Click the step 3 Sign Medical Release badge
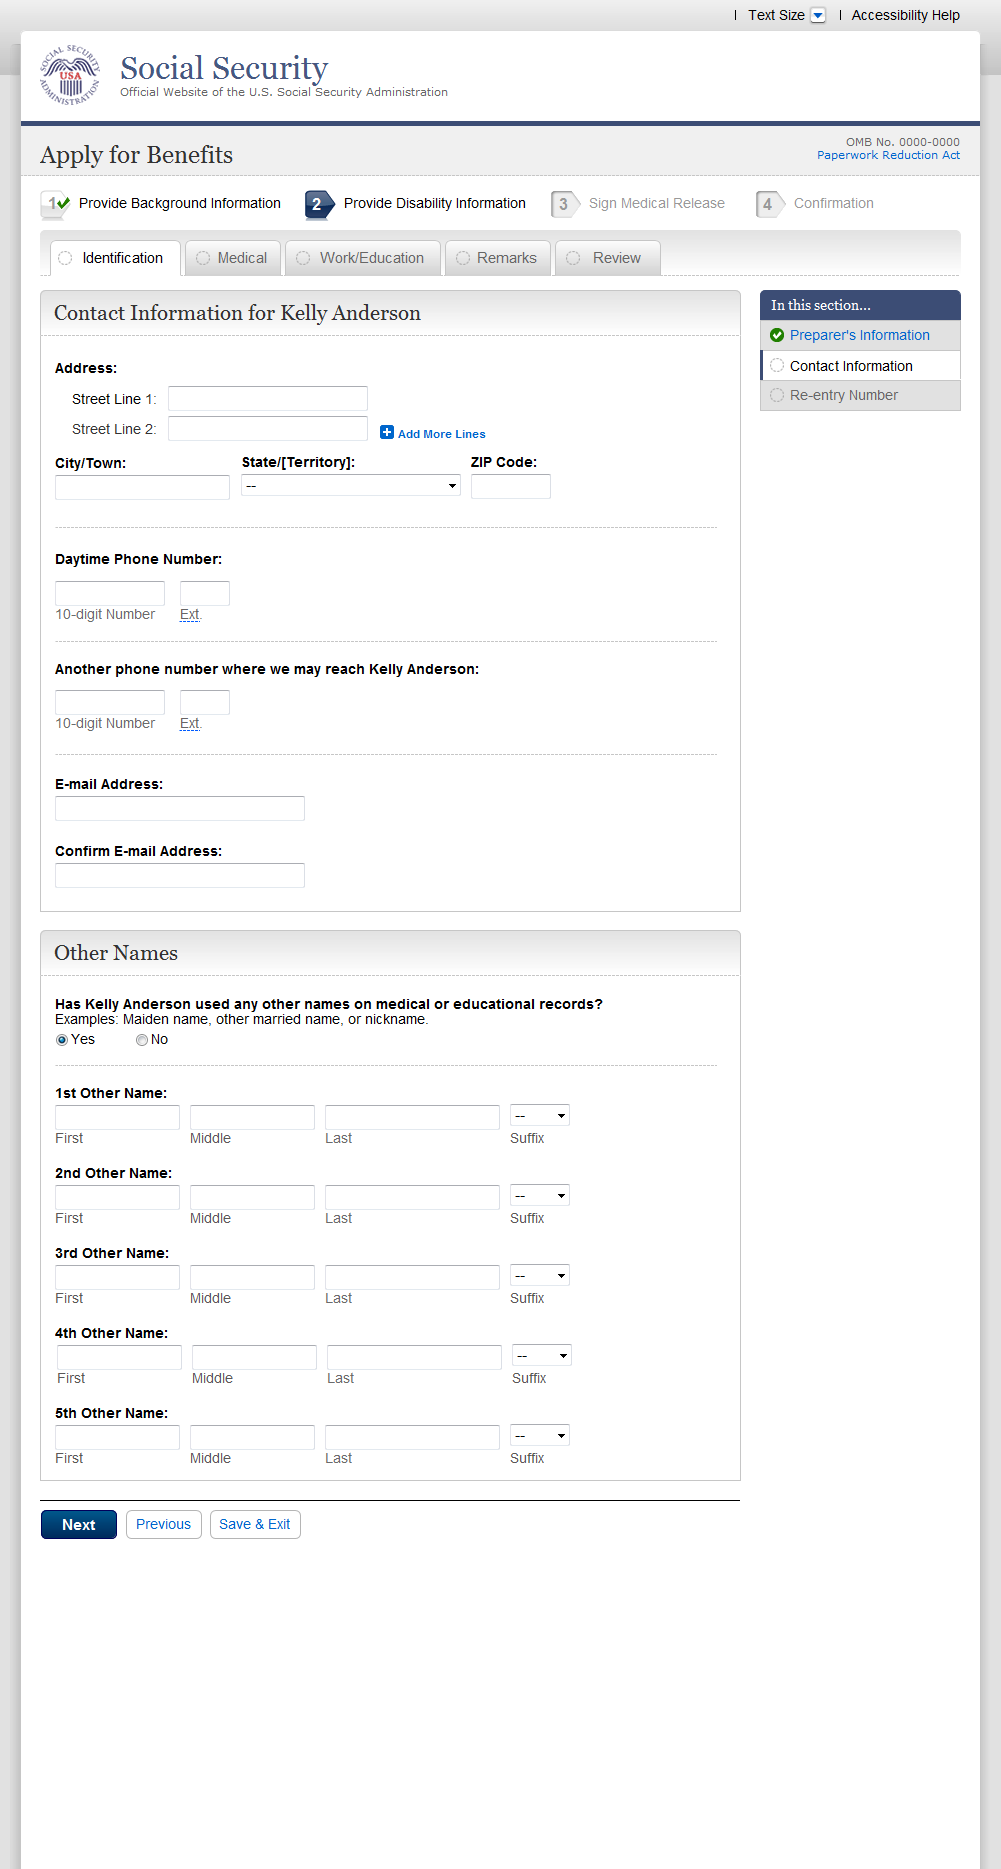The height and width of the screenshot is (1869, 1001). tap(564, 204)
